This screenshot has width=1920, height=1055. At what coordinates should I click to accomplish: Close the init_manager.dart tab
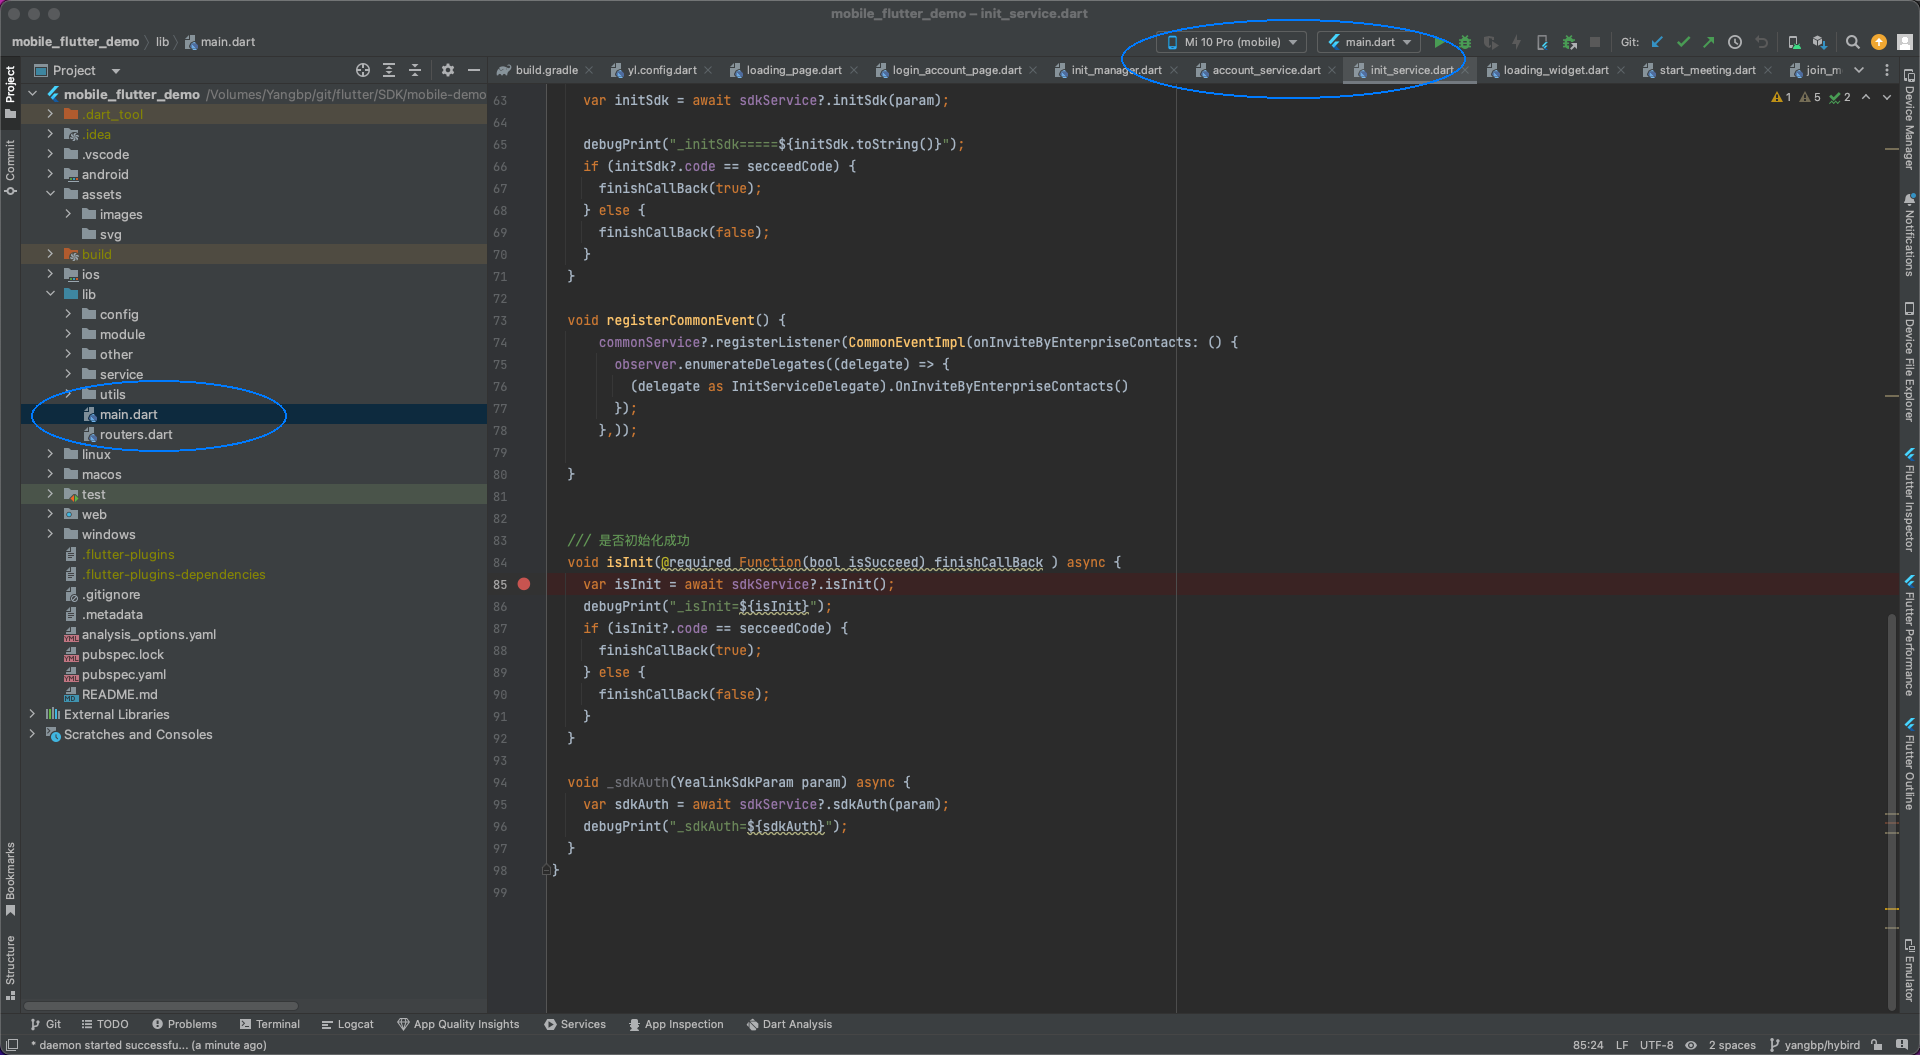(x=1174, y=70)
